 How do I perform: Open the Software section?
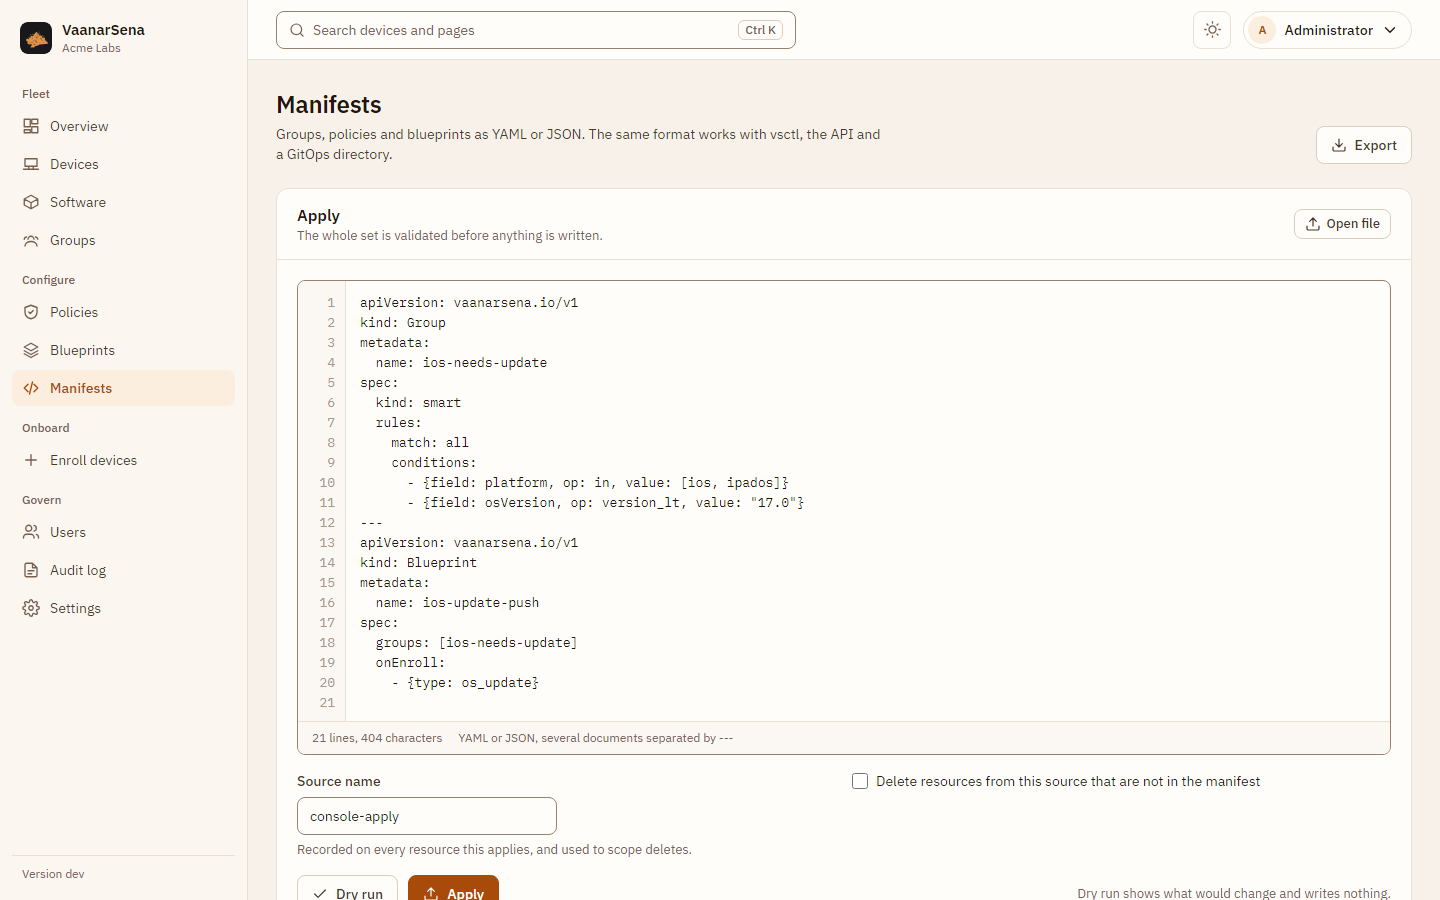[x=123, y=202]
